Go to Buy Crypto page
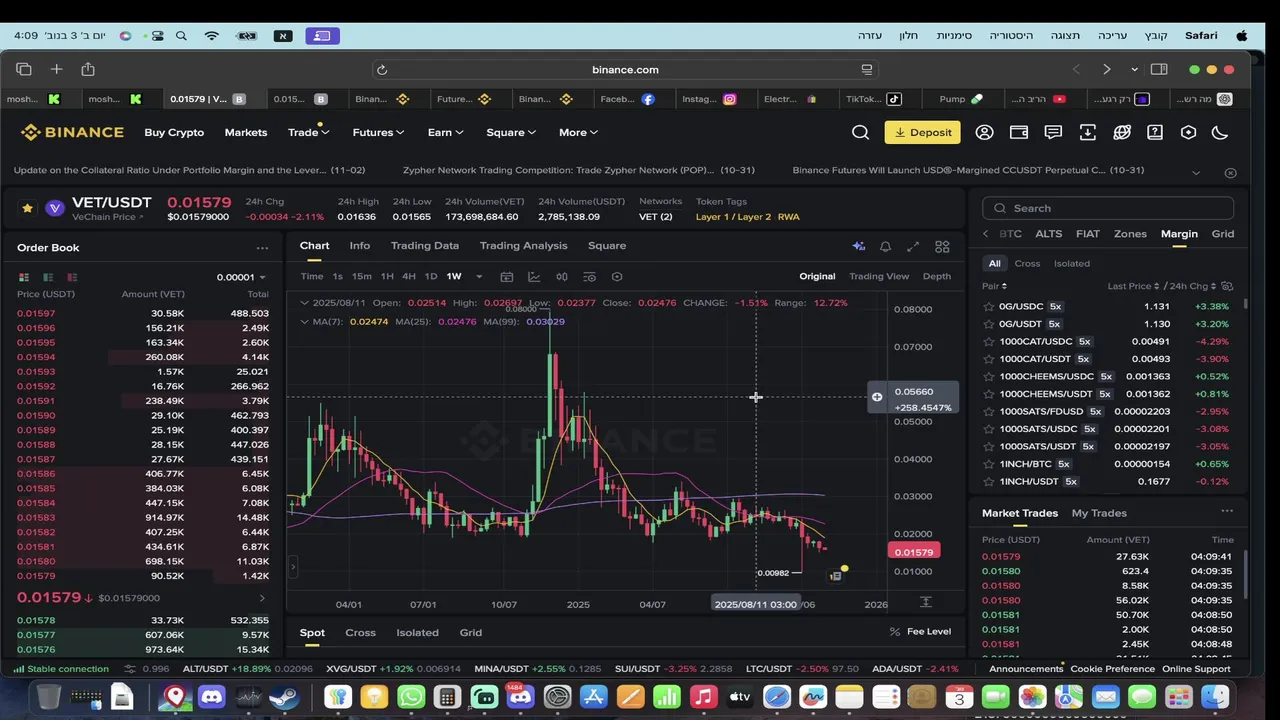Viewport: 1280px width, 720px height. coord(174,132)
